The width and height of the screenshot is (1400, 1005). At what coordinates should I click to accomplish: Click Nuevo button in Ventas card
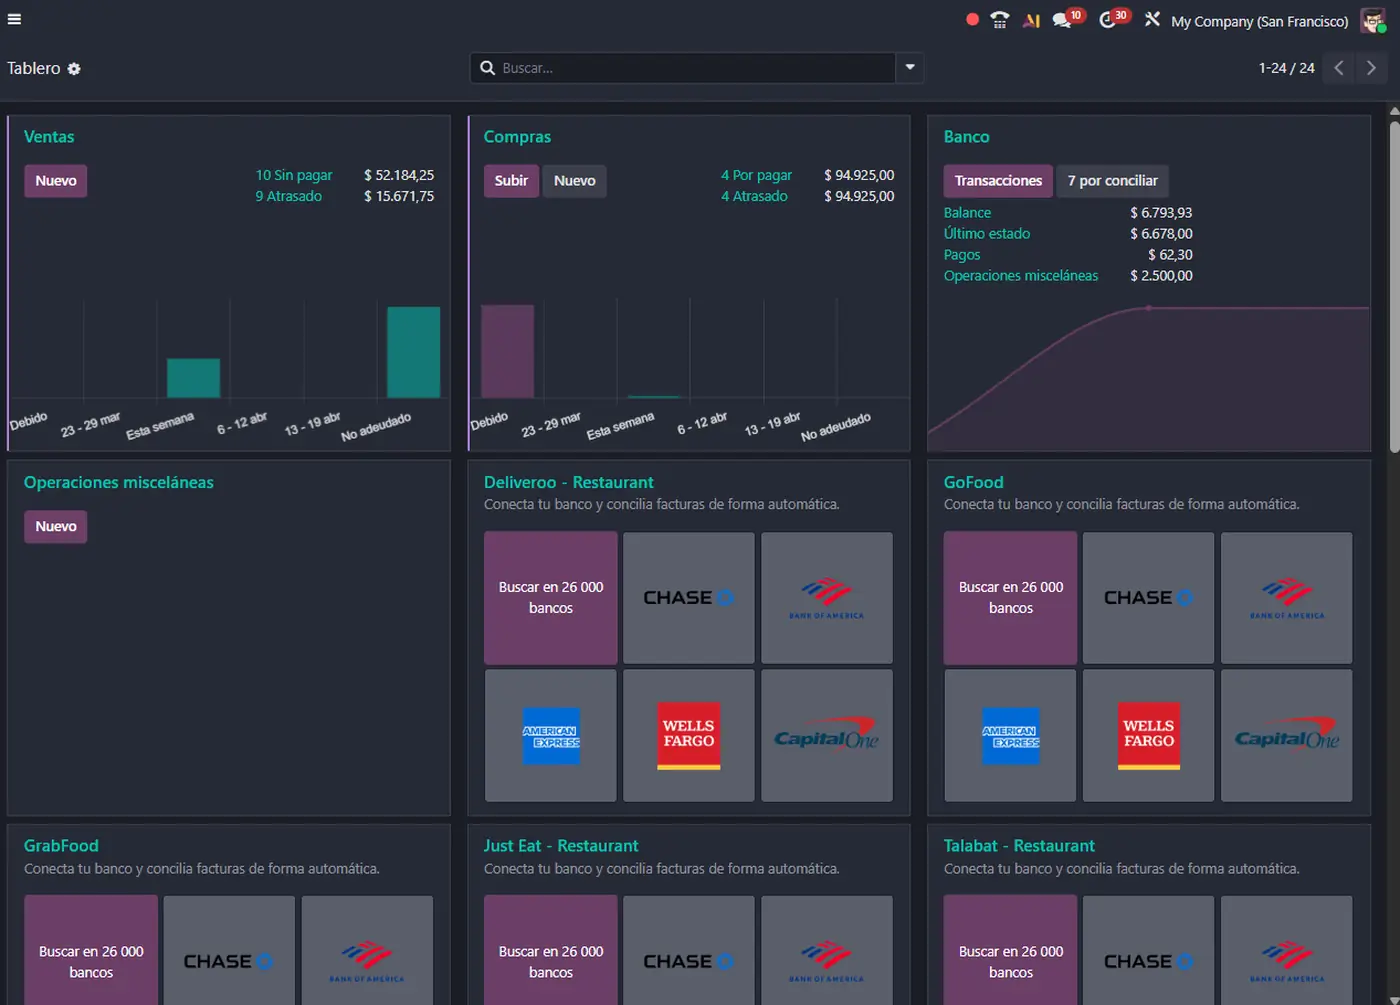pos(56,181)
